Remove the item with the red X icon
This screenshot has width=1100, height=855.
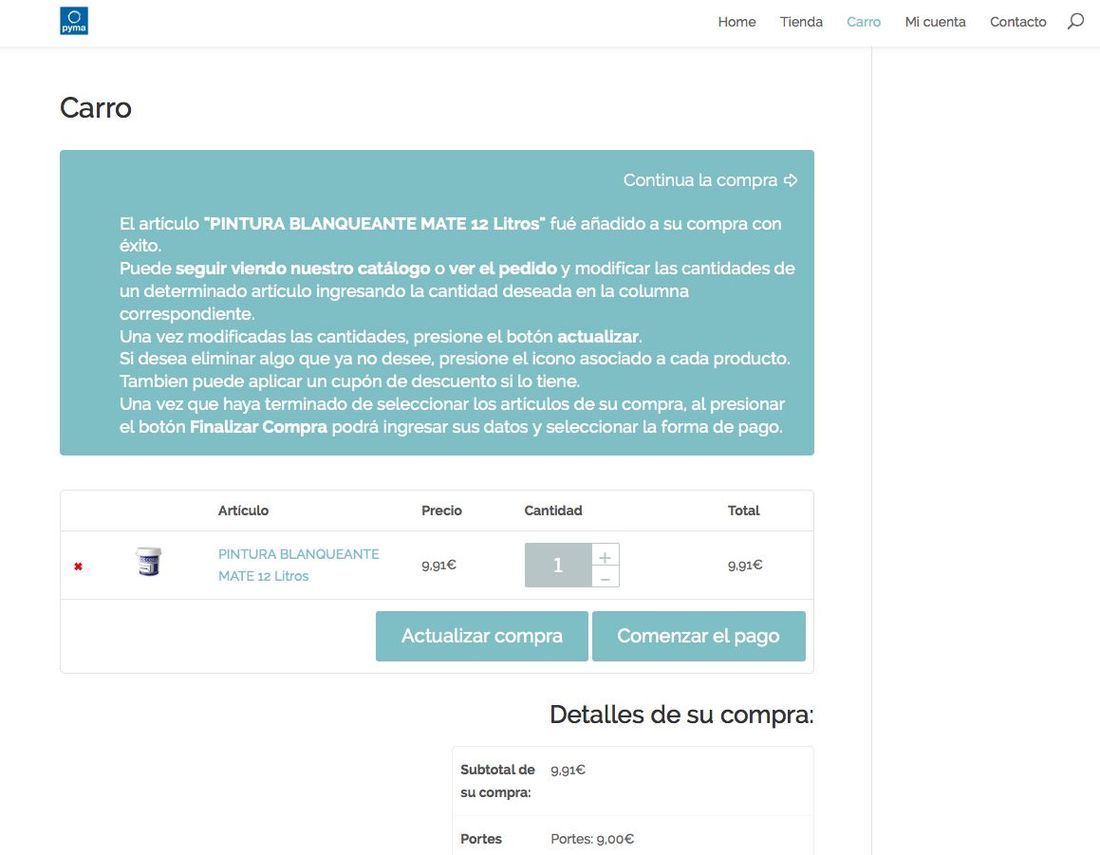pos(79,566)
